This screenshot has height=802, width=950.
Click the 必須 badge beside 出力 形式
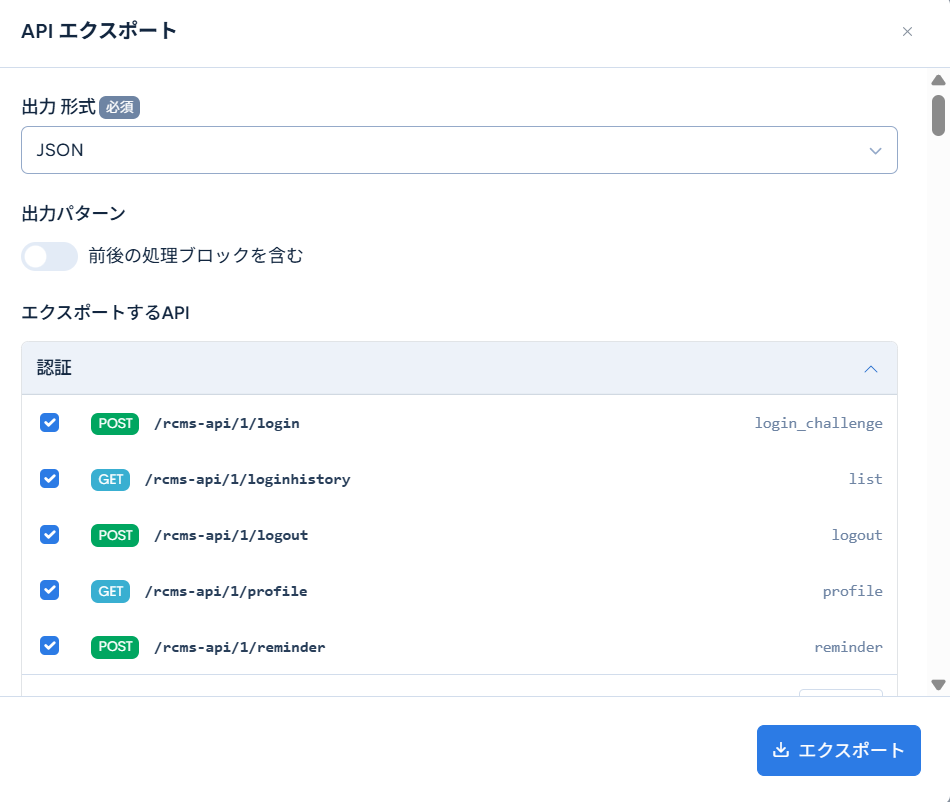[x=118, y=106]
